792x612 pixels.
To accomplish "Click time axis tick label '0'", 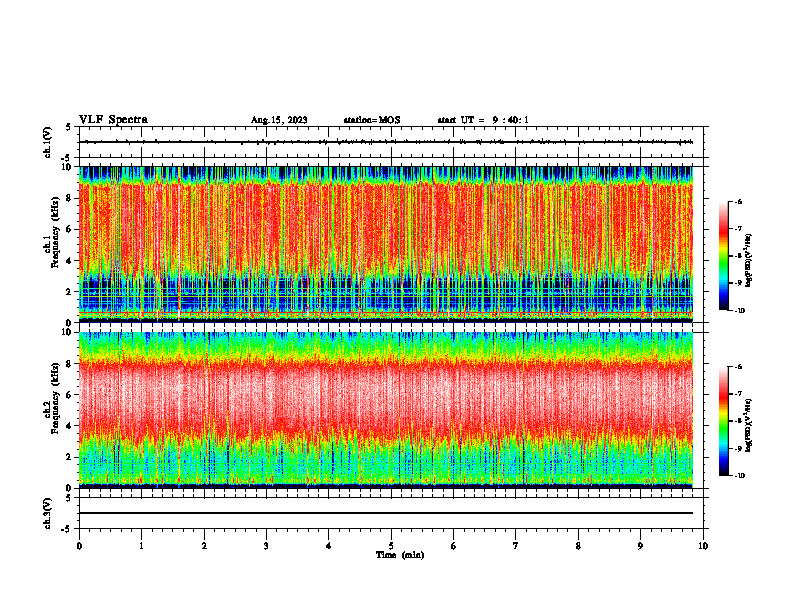I will [x=79, y=546].
